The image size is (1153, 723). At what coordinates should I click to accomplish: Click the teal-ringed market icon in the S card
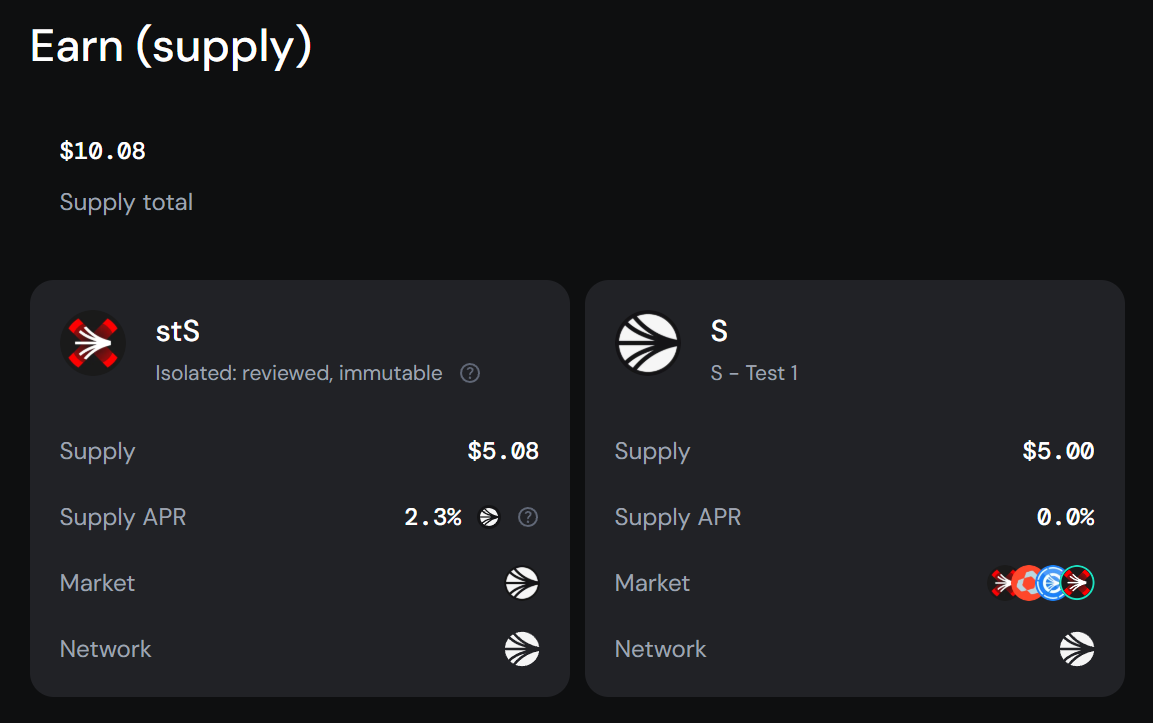pyautogui.click(x=1078, y=583)
